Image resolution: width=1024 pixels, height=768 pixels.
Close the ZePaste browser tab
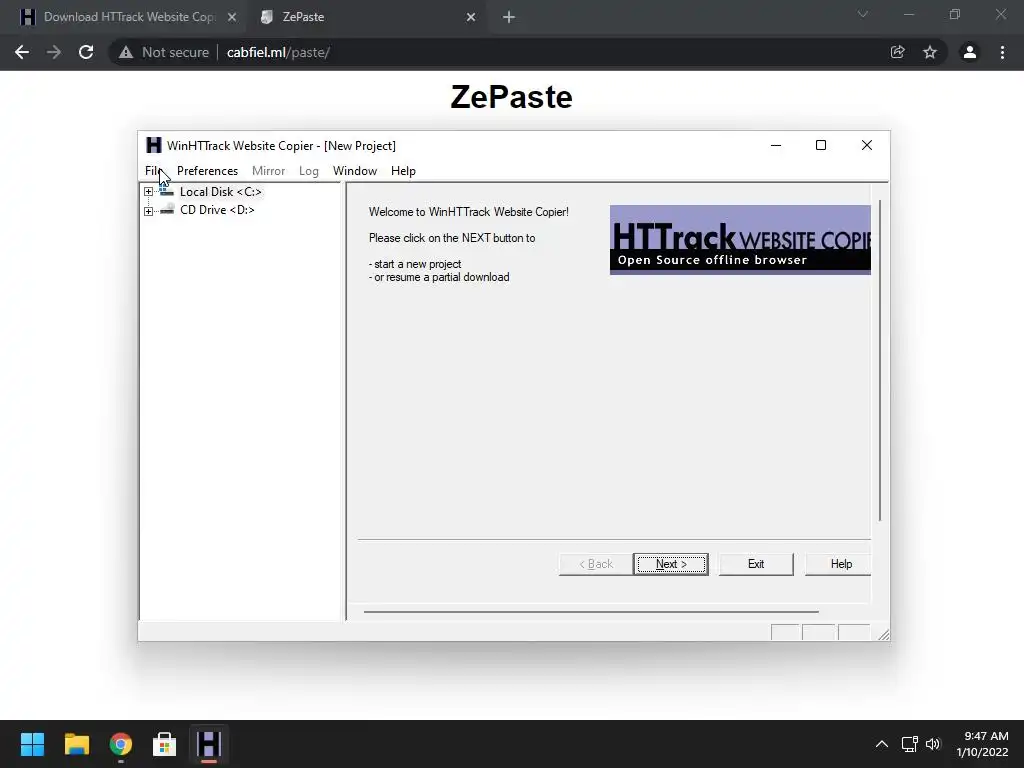point(471,17)
